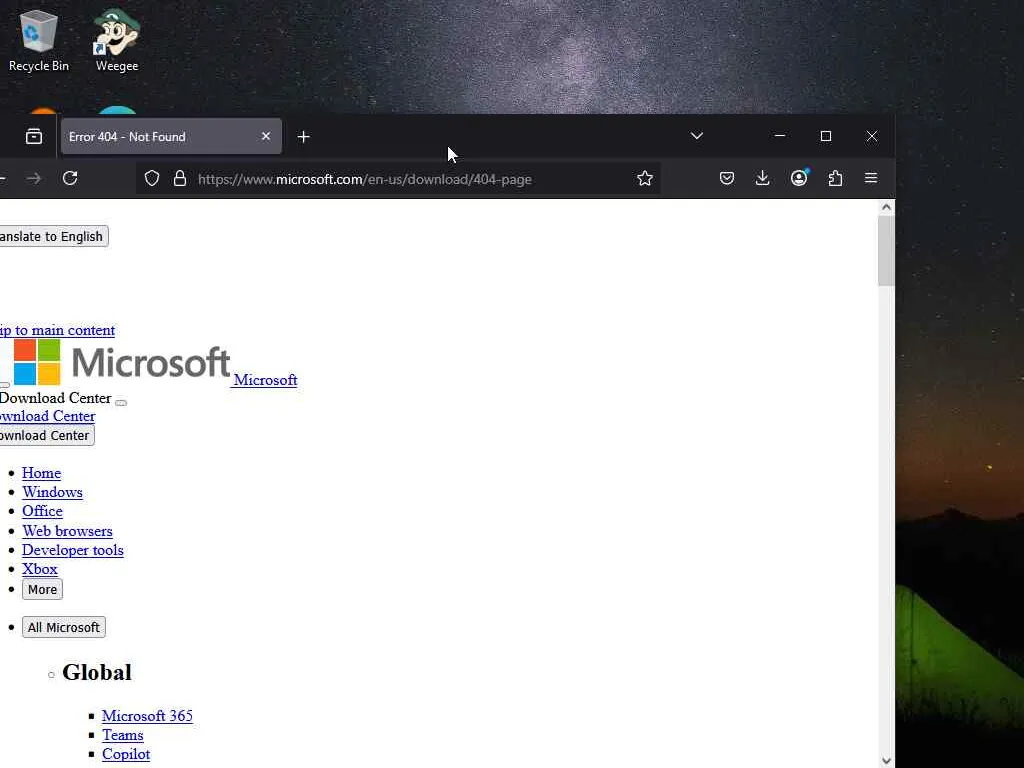The width and height of the screenshot is (1024, 768).
Task: Toggle small button beside Download Center text
Action: 121,403
